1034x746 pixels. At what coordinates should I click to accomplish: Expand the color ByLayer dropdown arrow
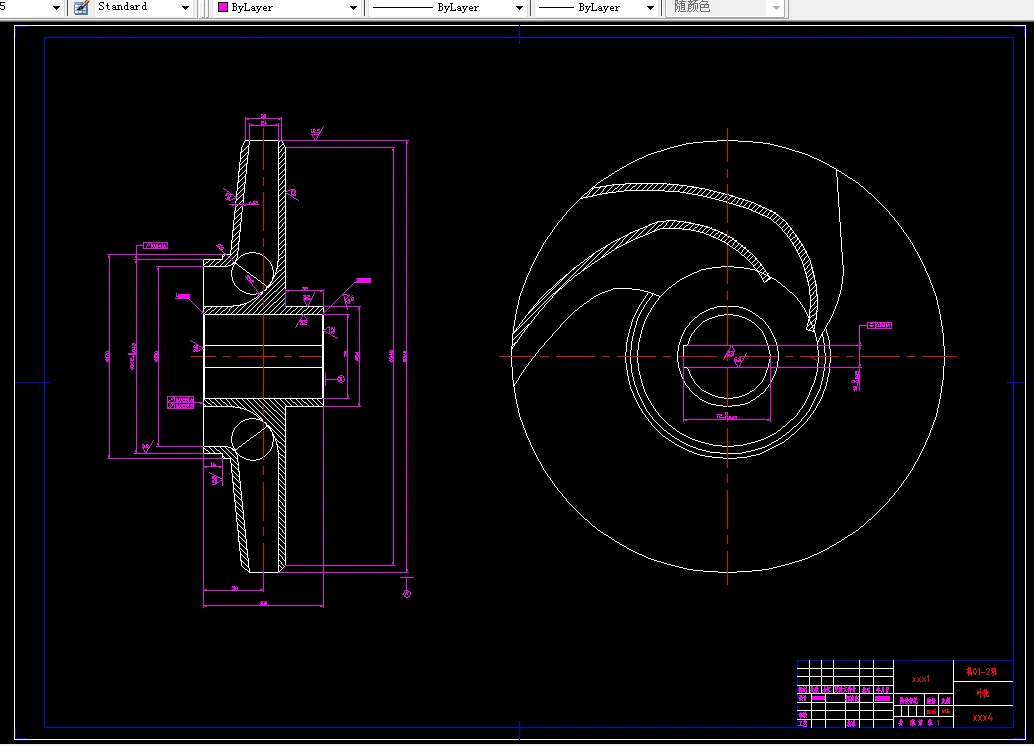[353, 8]
